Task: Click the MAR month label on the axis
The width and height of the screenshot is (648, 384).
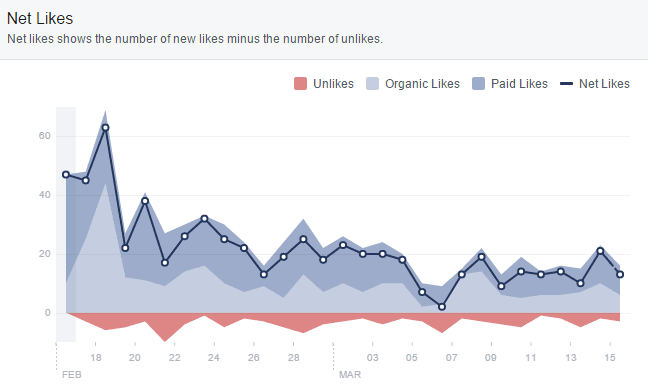Action: [350, 375]
